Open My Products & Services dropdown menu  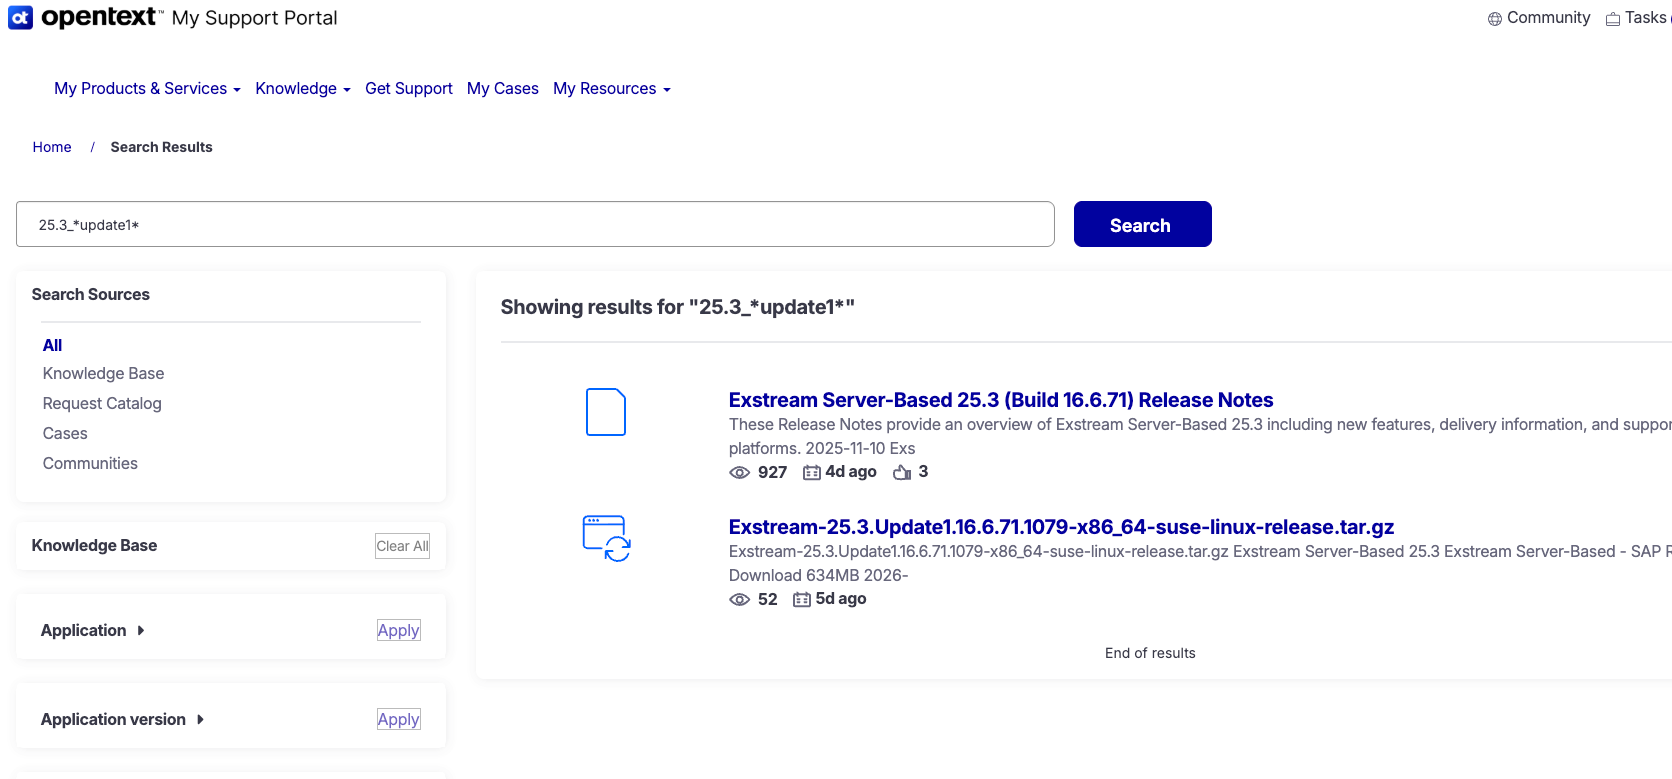pyautogui.click(x=147, y=88)
